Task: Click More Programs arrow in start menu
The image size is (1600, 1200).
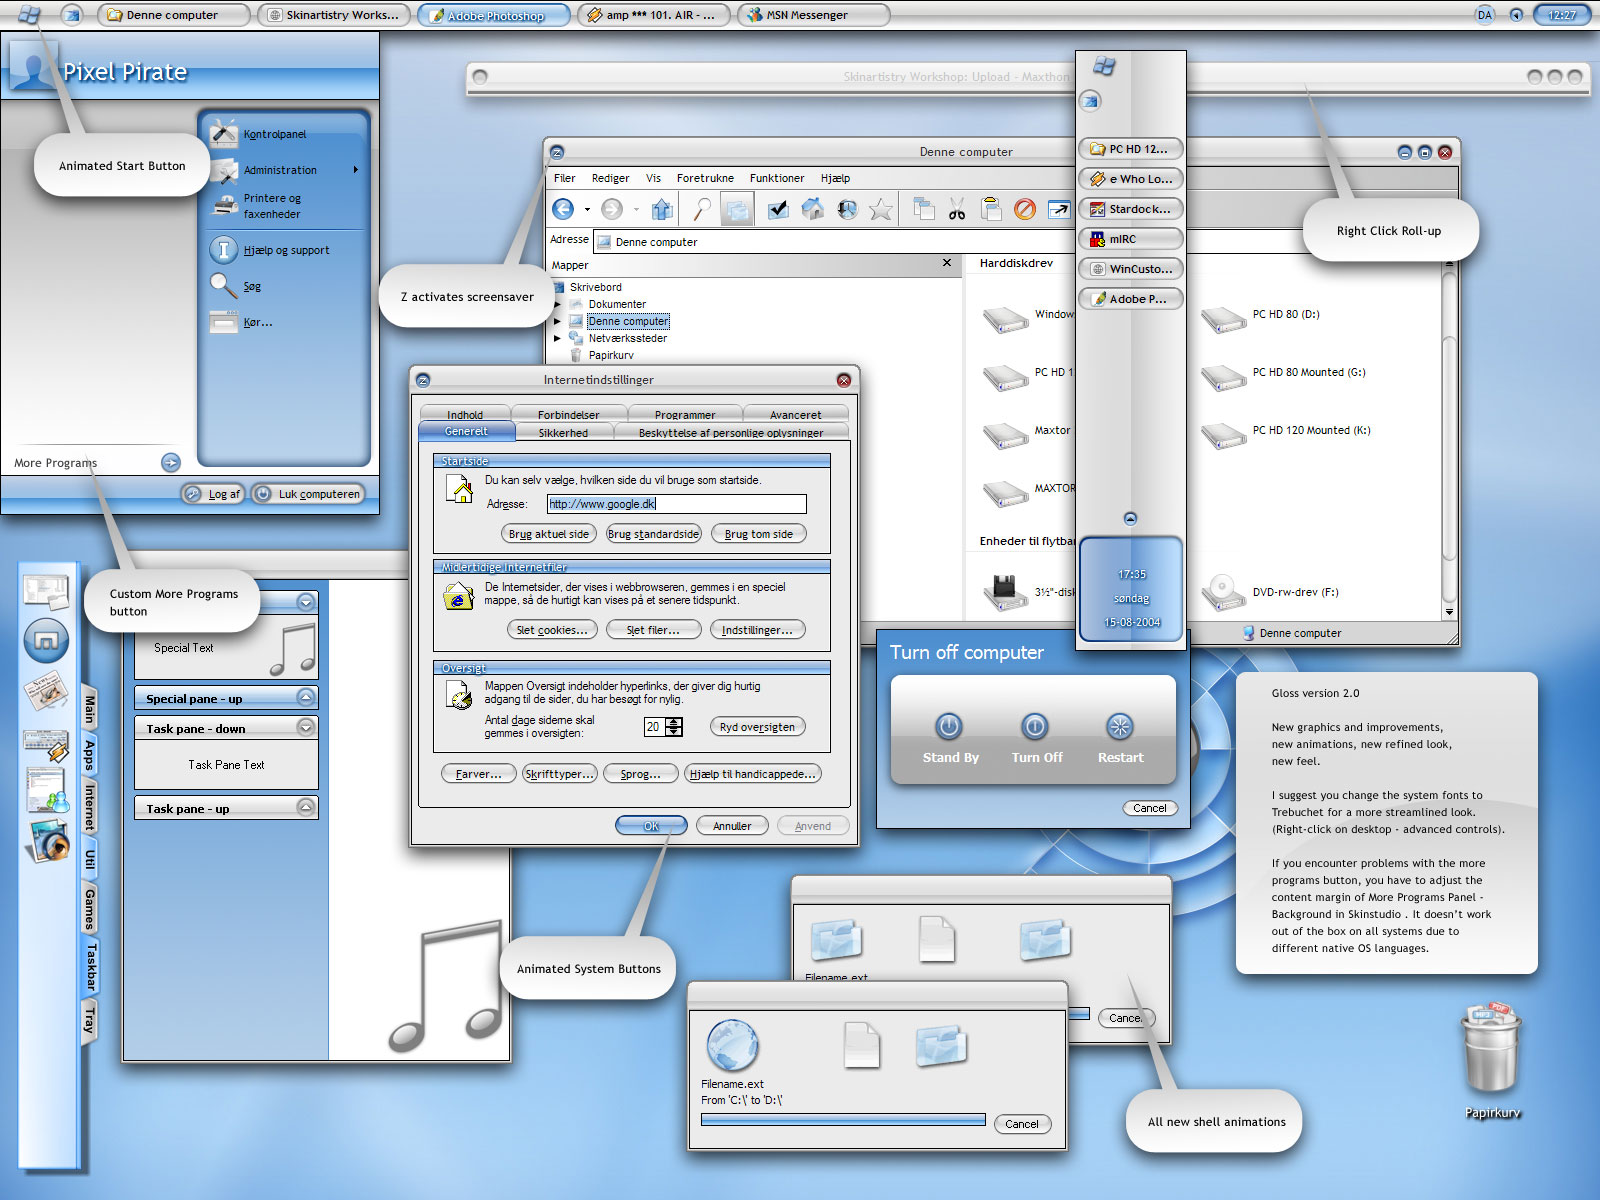Action: tap(171, 462)
